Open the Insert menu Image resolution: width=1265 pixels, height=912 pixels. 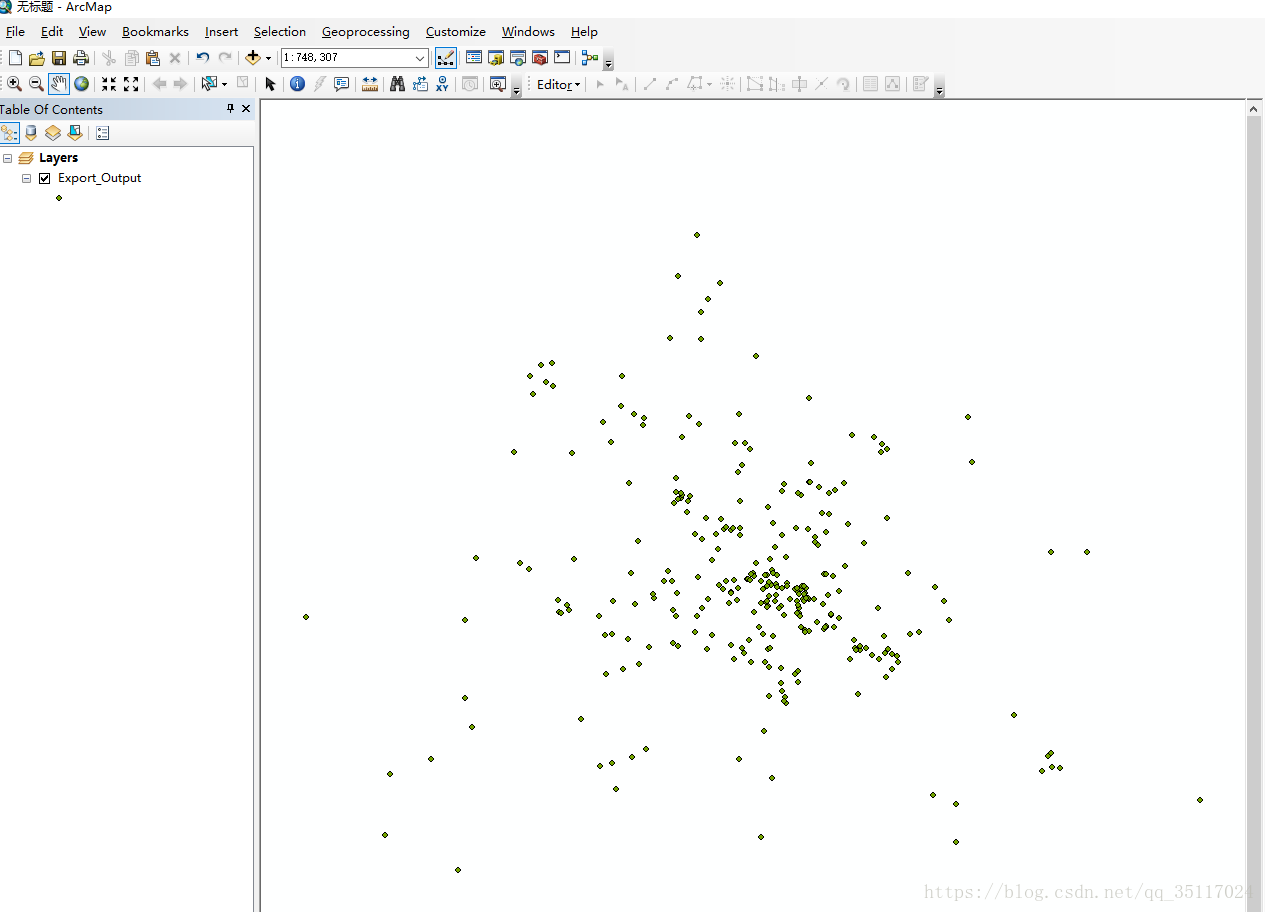[221, 32]
